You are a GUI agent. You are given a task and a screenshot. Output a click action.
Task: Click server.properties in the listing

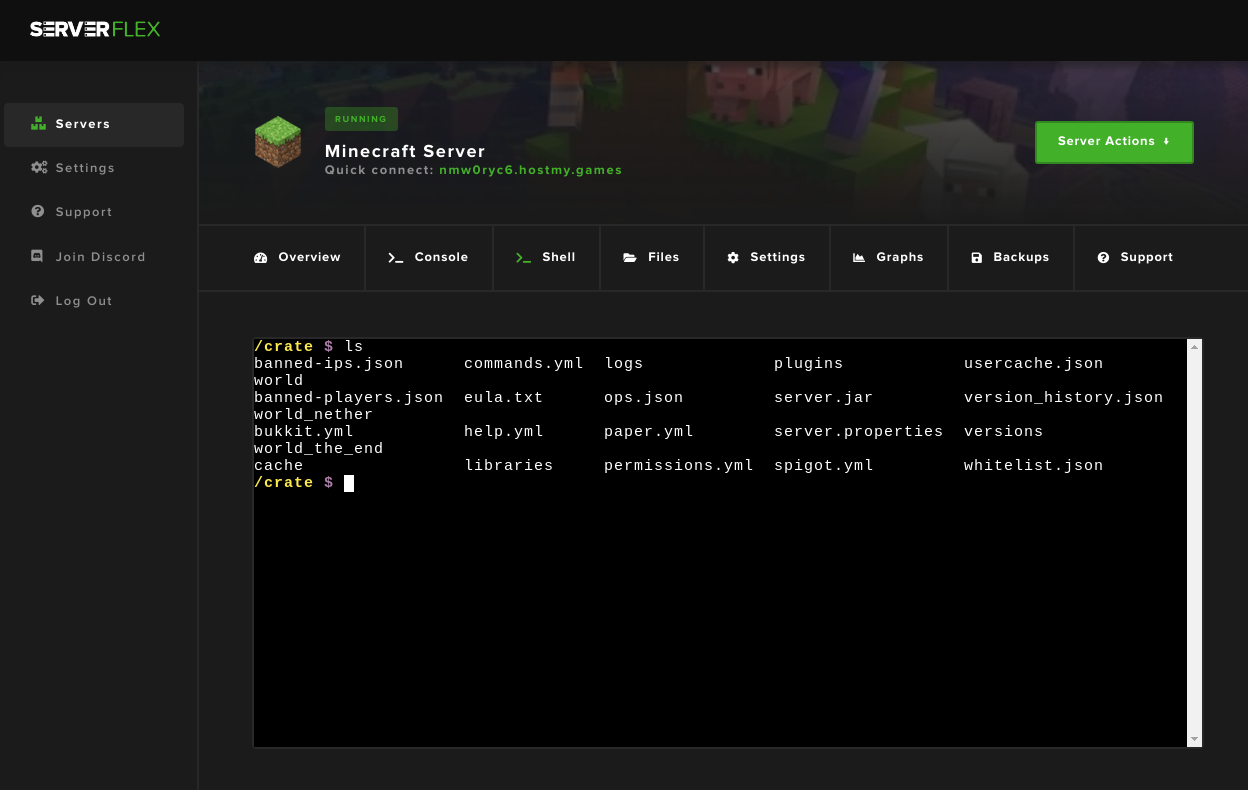pyautogui.click(x=859, y=432)
